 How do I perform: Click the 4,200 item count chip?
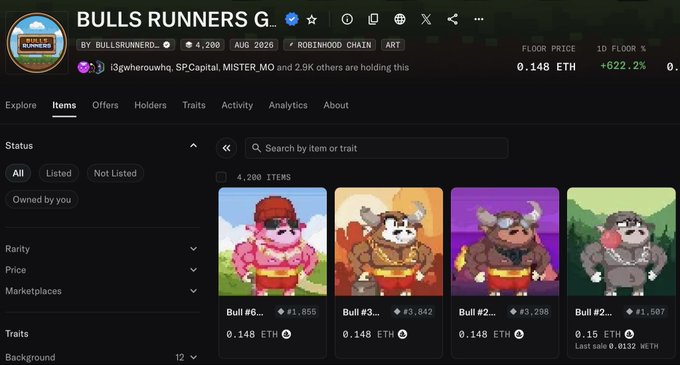(203, 45)
